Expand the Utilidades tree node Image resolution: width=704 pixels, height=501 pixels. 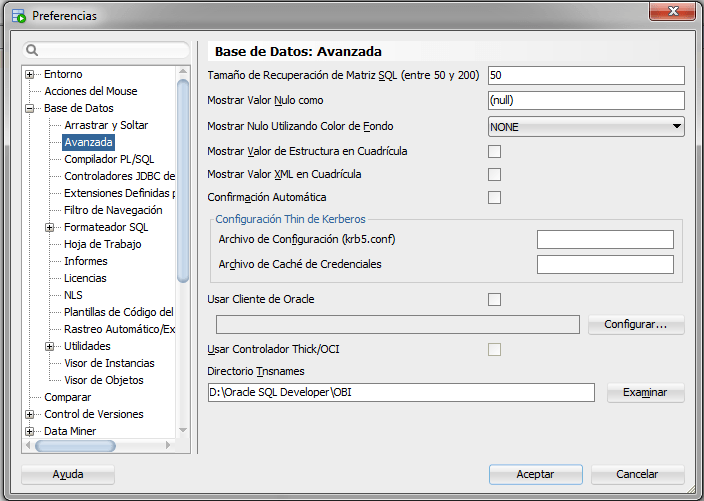click(x=50, y=346)
